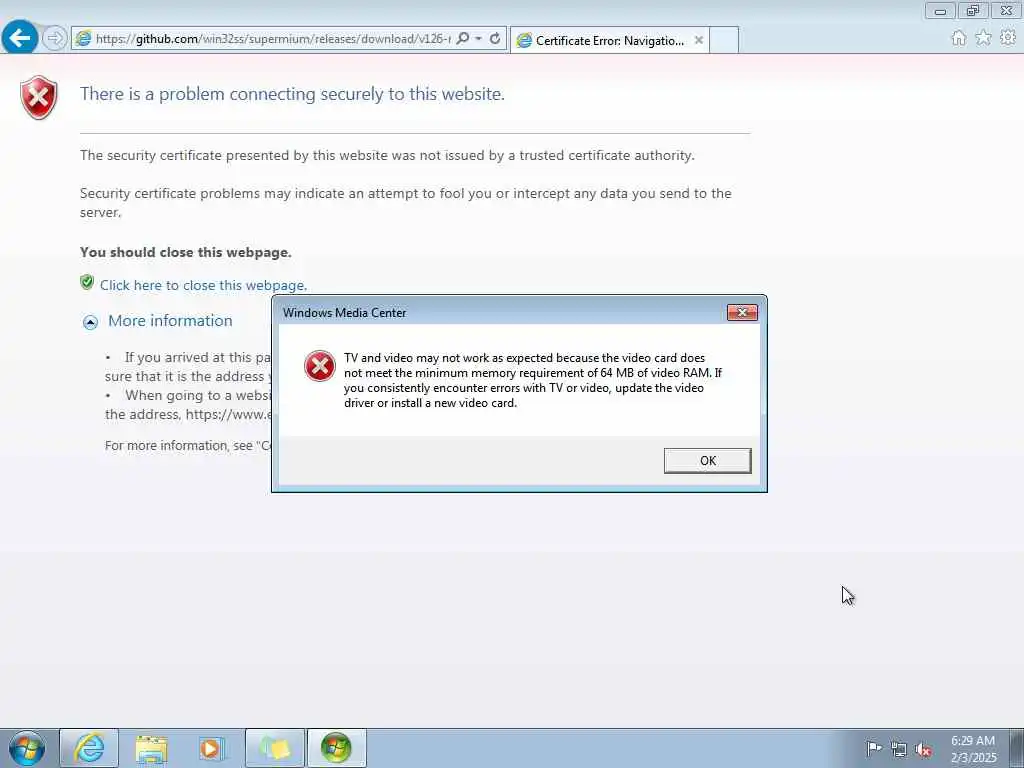Click the grey forward arrow button
Image resolution: width=1024 pixels, height=768 pixels.
coord(55,38)
